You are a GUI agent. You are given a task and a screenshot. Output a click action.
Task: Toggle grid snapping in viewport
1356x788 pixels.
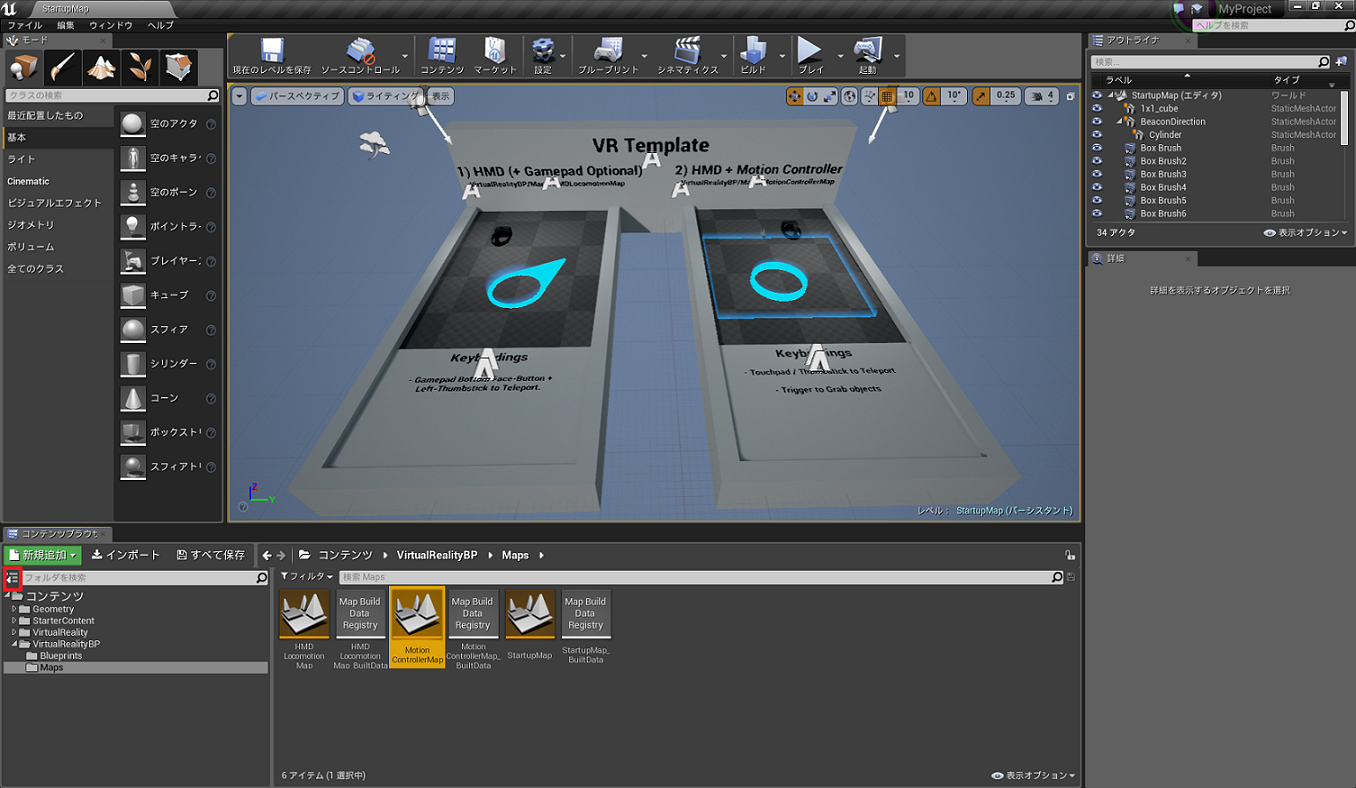click(886, 96)
